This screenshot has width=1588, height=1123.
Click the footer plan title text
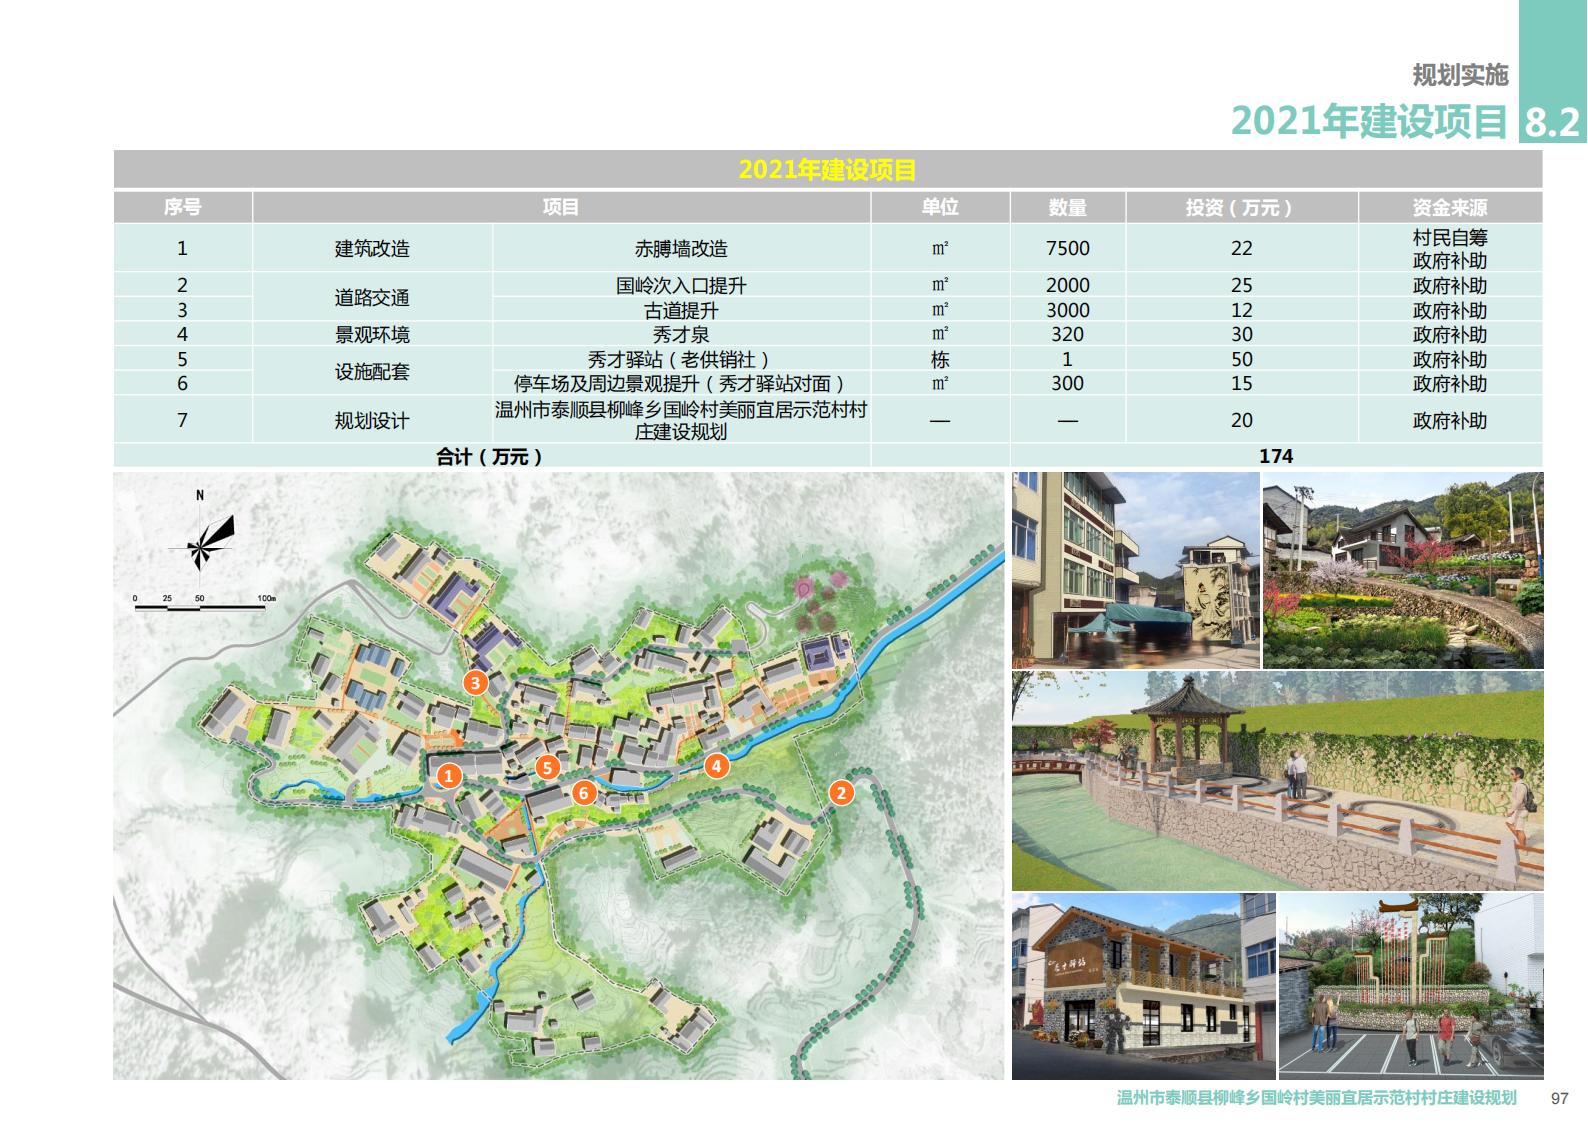coord(1317,1098)
